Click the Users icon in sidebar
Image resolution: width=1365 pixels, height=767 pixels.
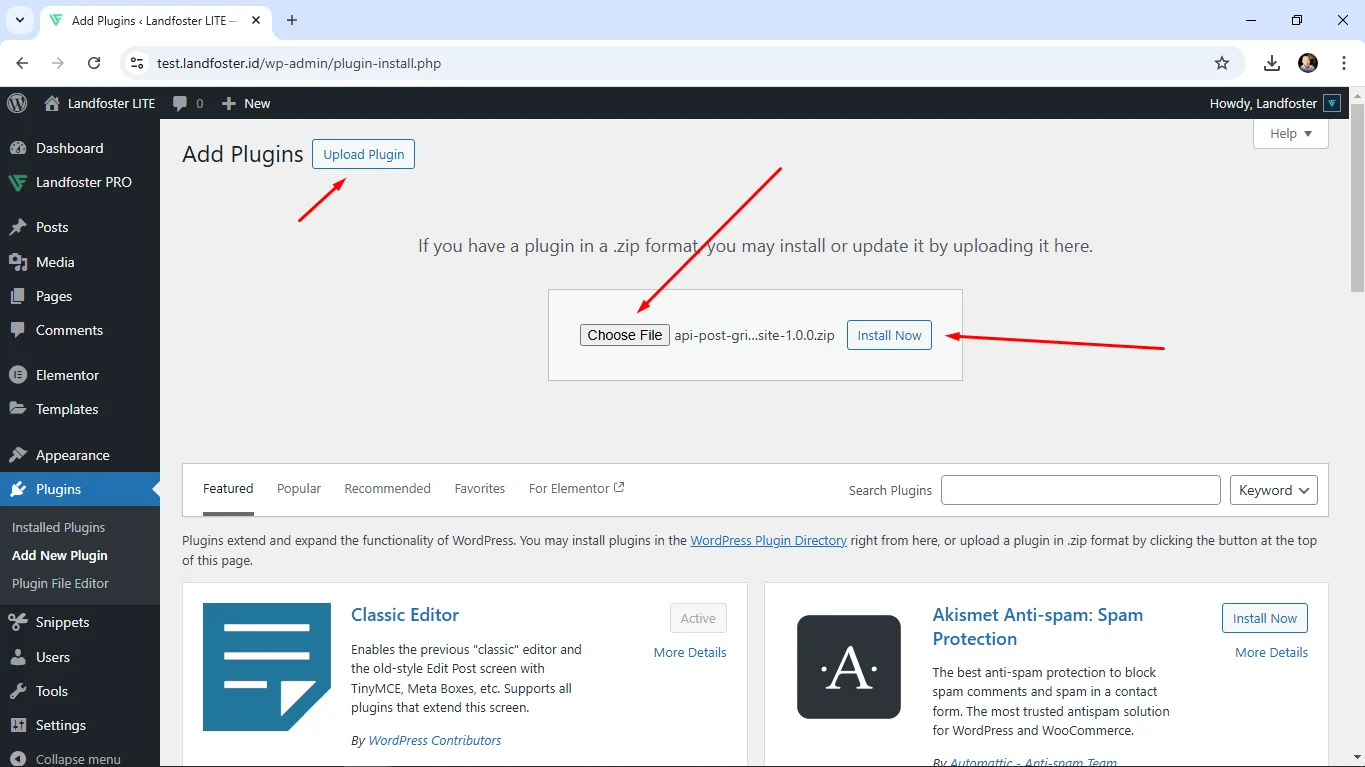click(18, 657)
